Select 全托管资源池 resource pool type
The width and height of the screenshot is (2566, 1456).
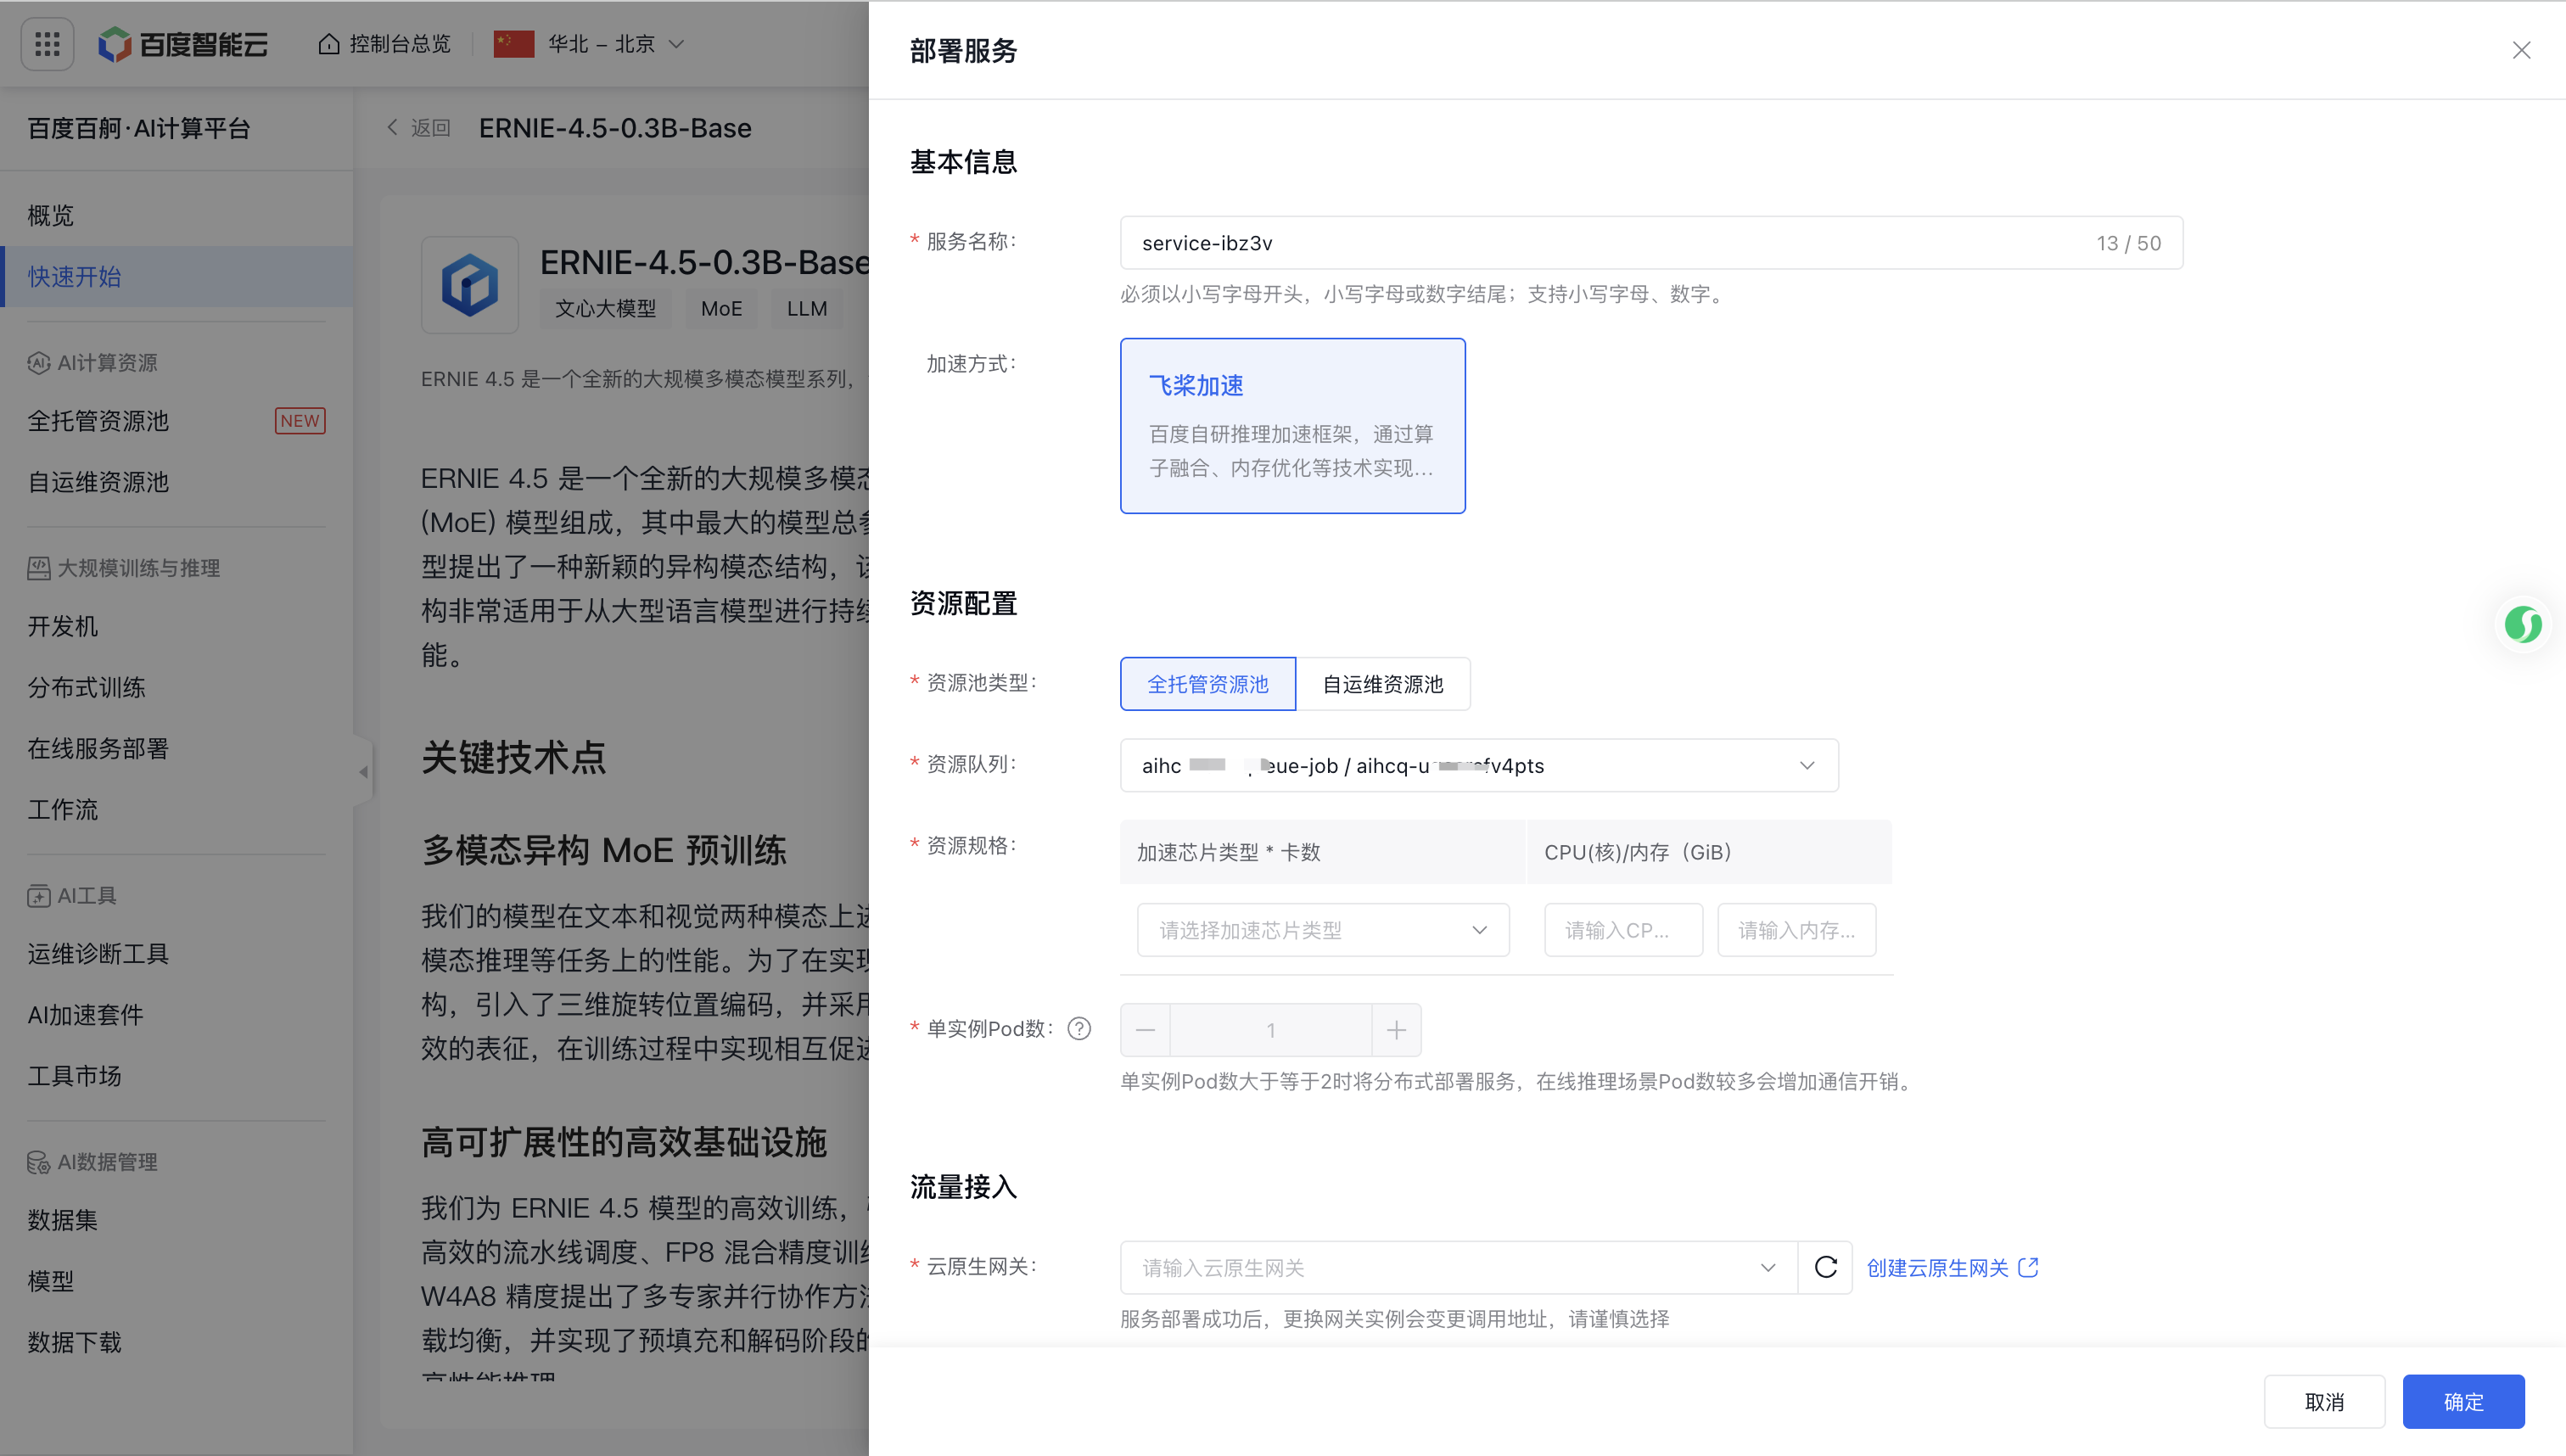(1207, 684)
